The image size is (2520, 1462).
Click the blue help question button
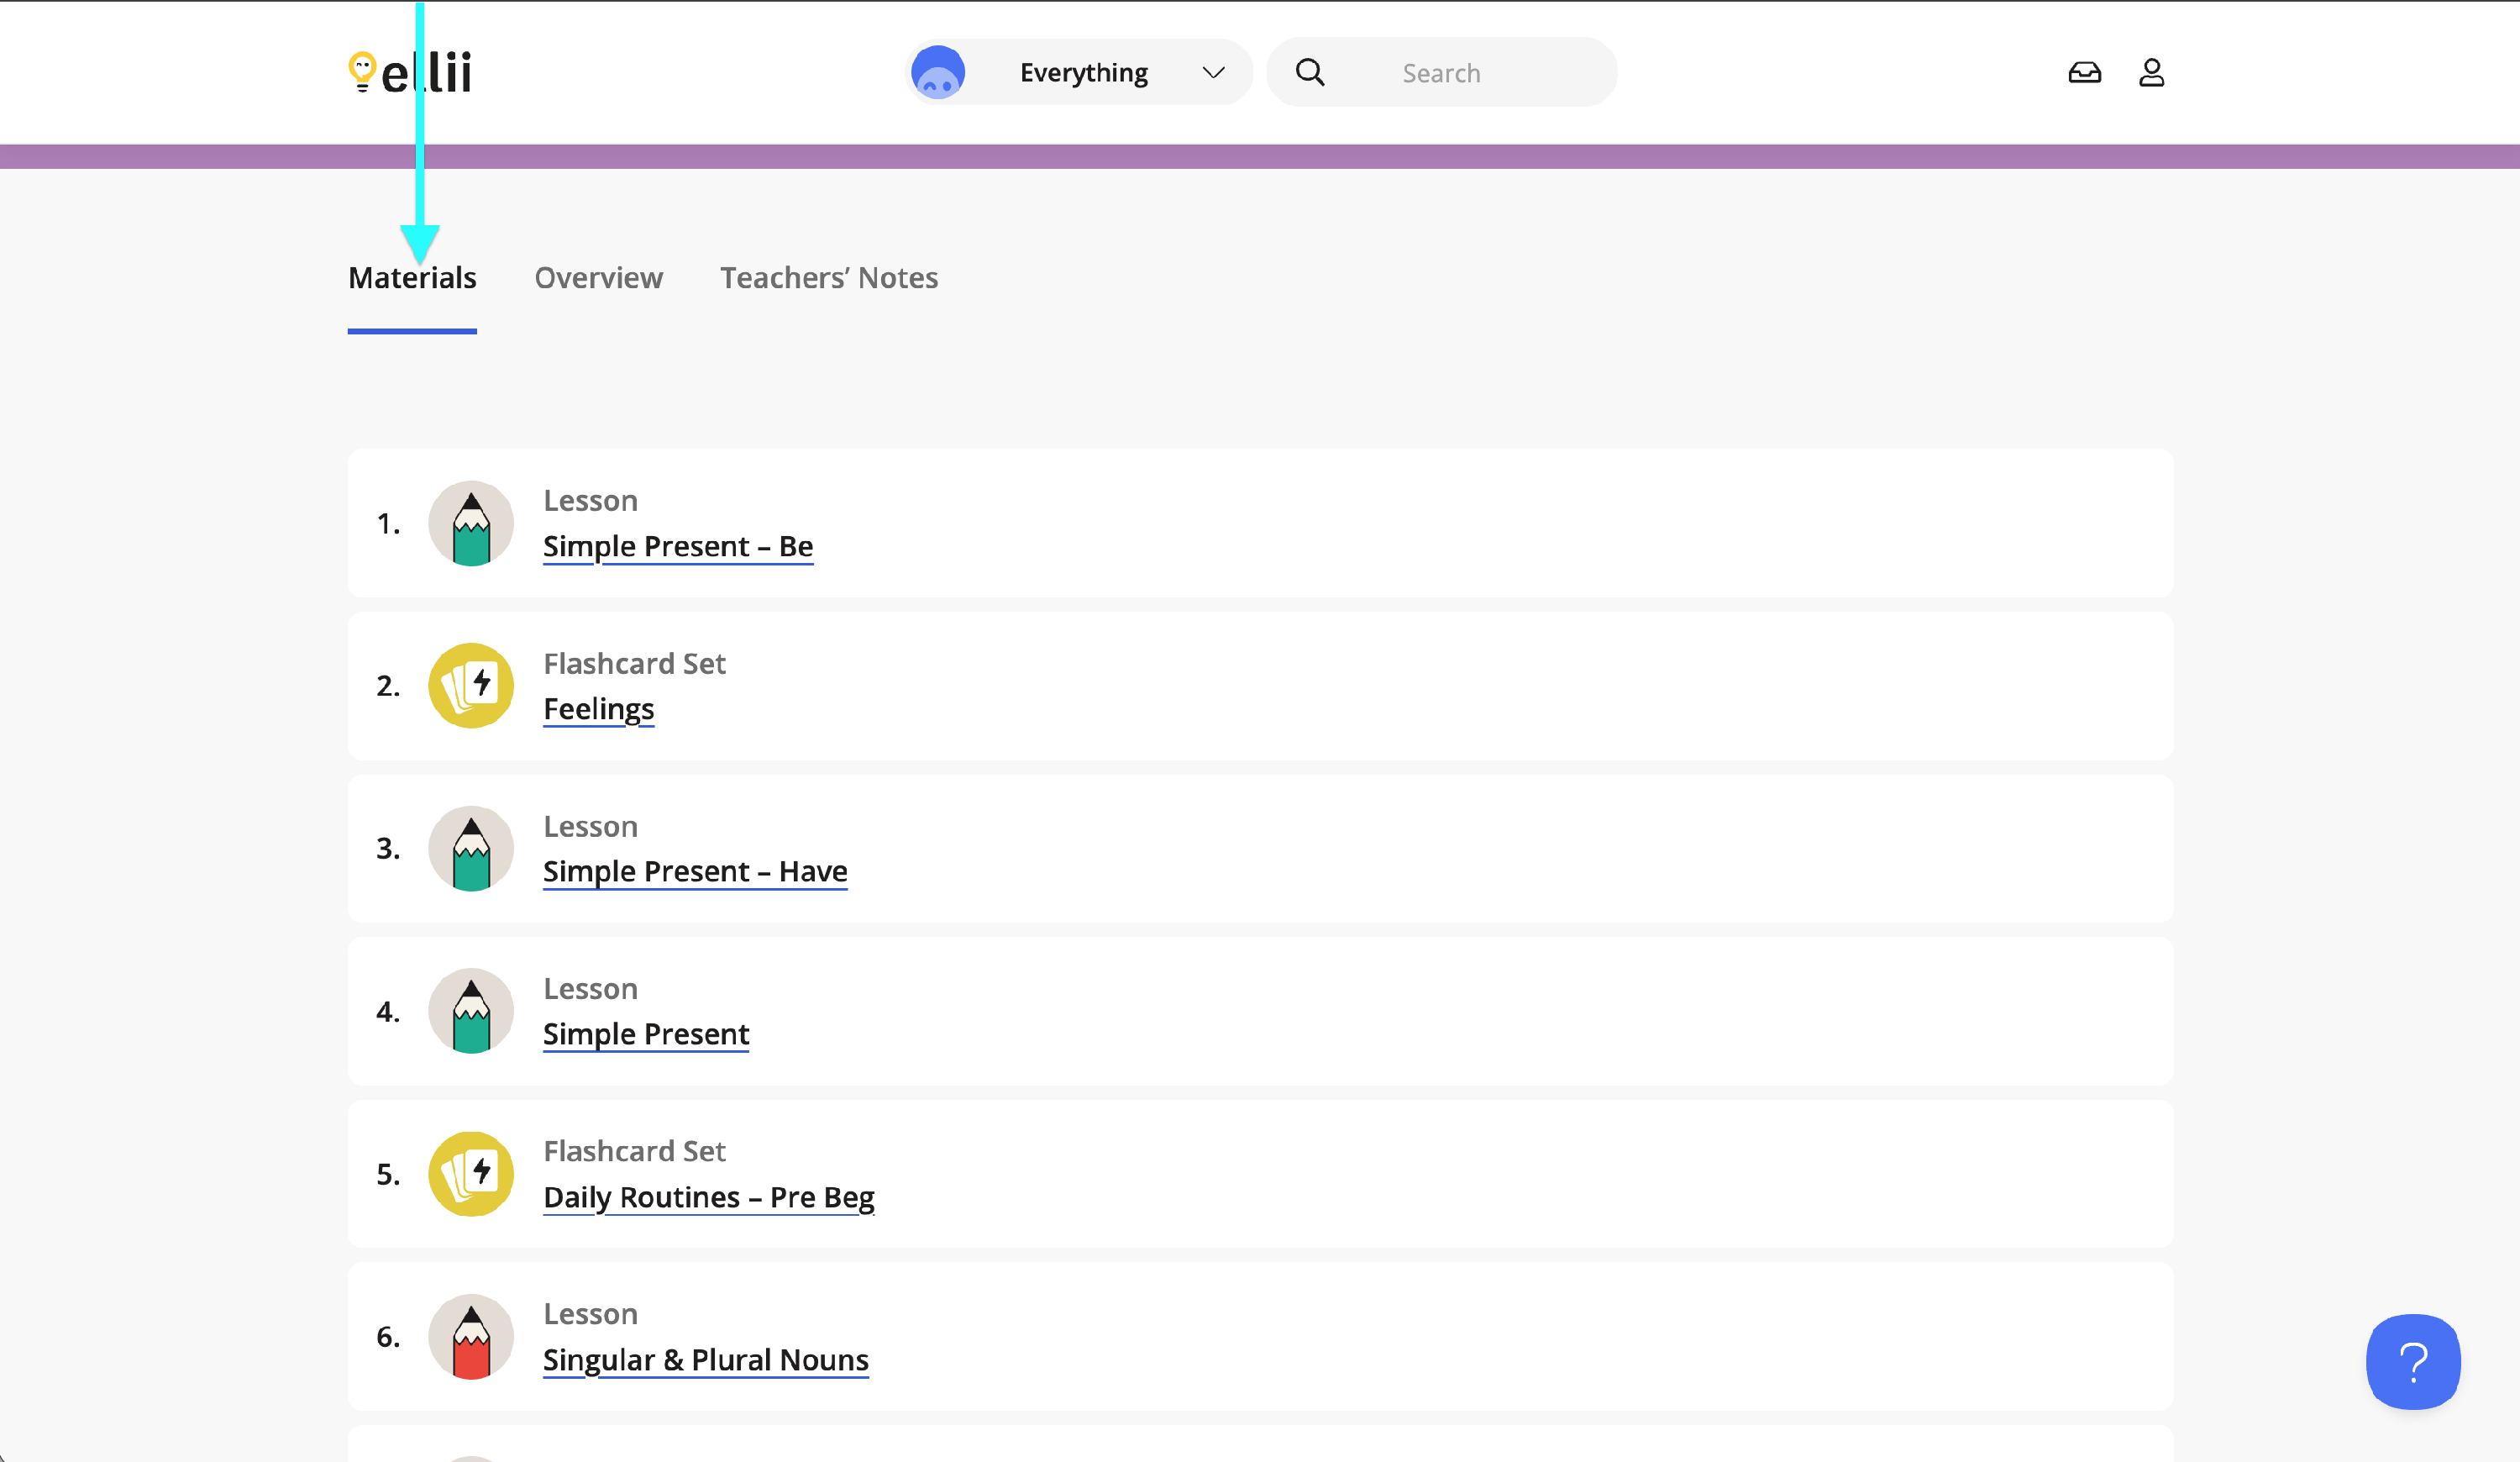(2412, 1361)
